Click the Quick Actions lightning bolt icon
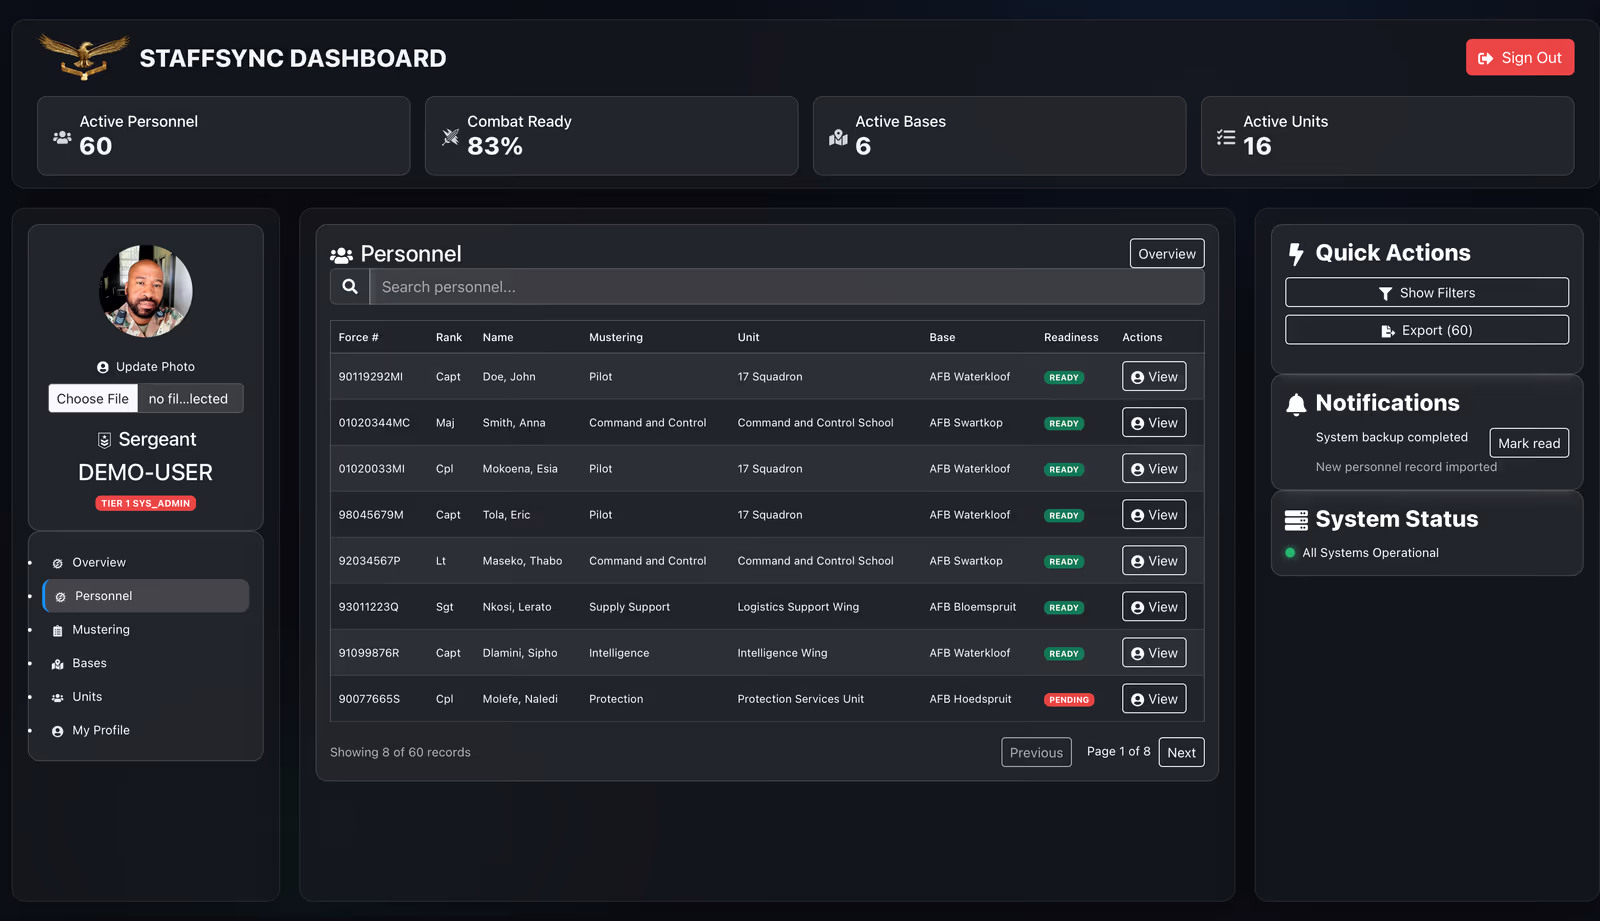This screenshot has height=921, width=1600. point(1296,254)
